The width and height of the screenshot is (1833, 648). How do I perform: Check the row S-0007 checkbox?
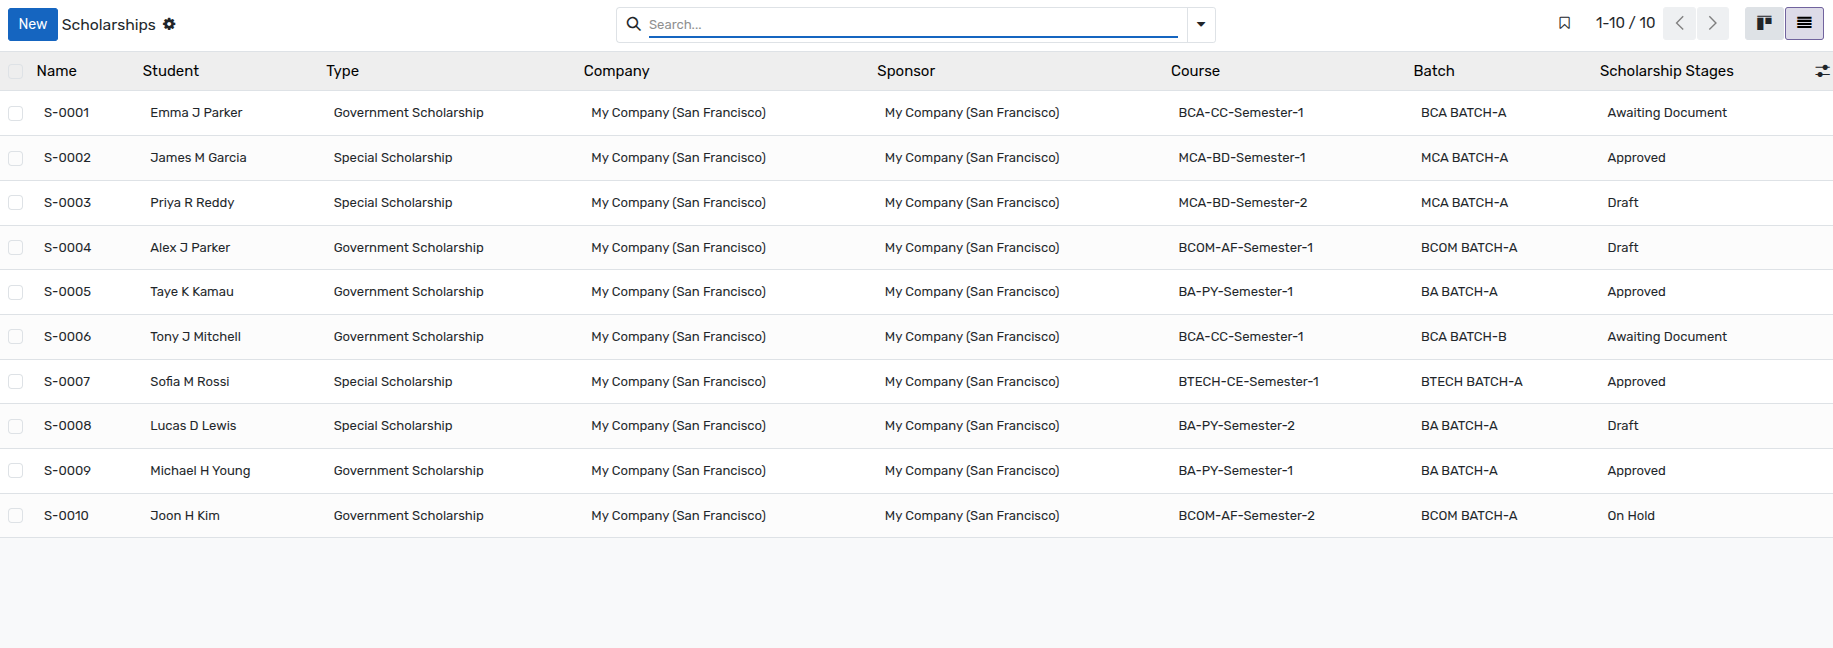pos(15,382)
